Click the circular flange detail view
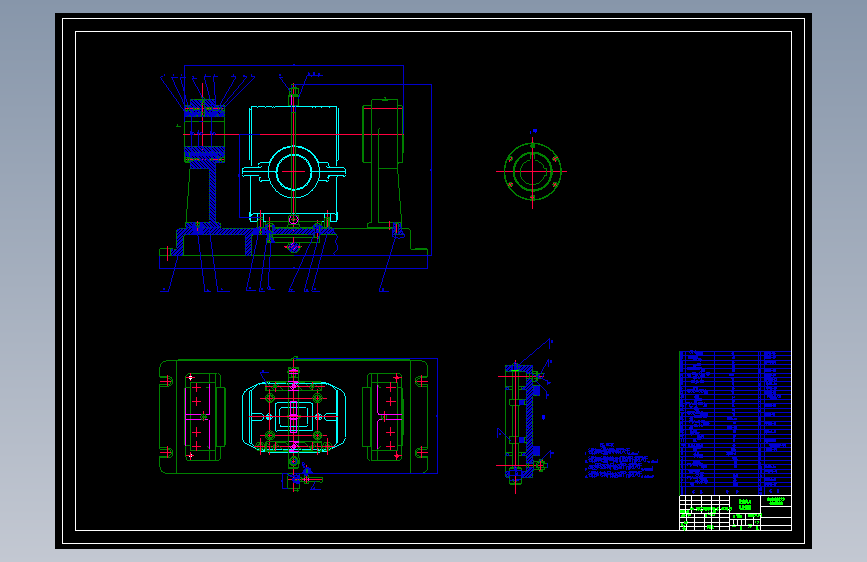 pos(532,171)
